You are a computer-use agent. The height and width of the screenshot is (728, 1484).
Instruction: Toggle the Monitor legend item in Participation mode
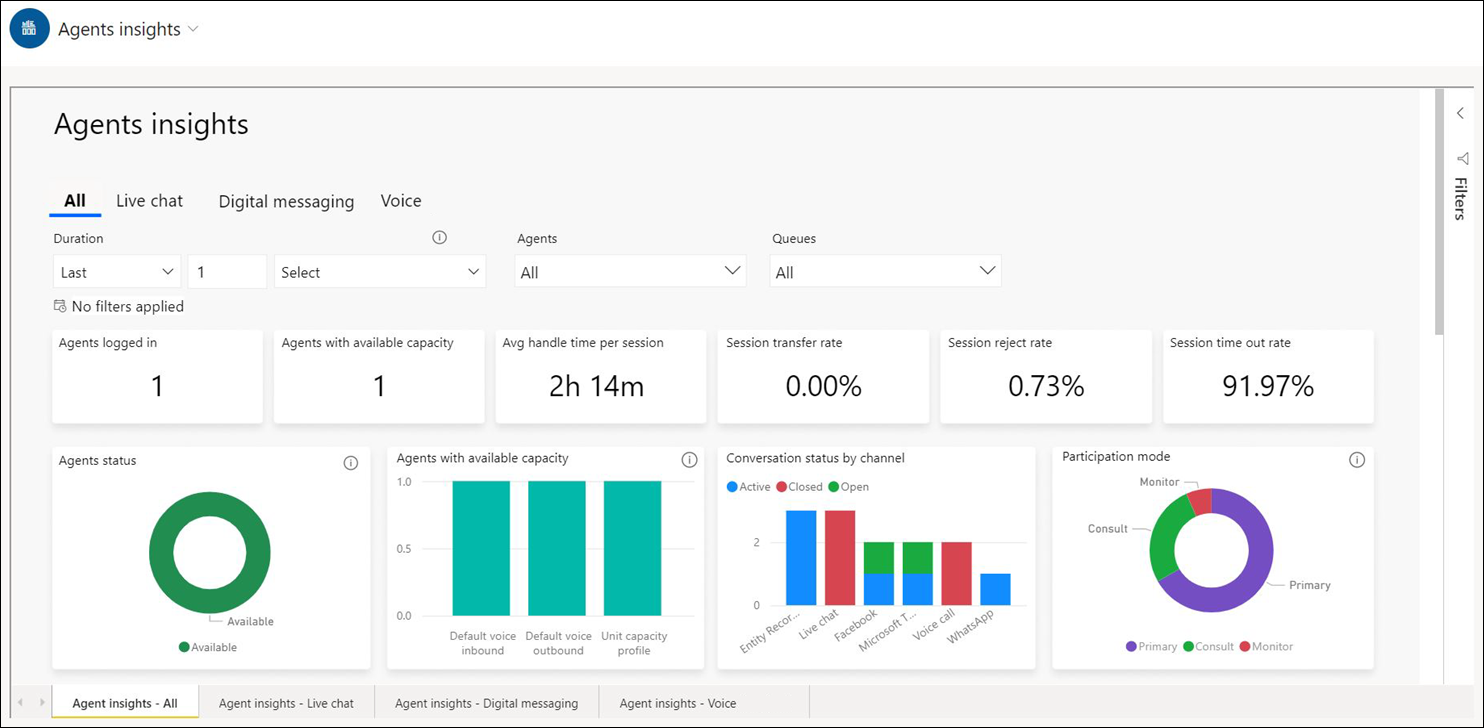[1265, 646]
